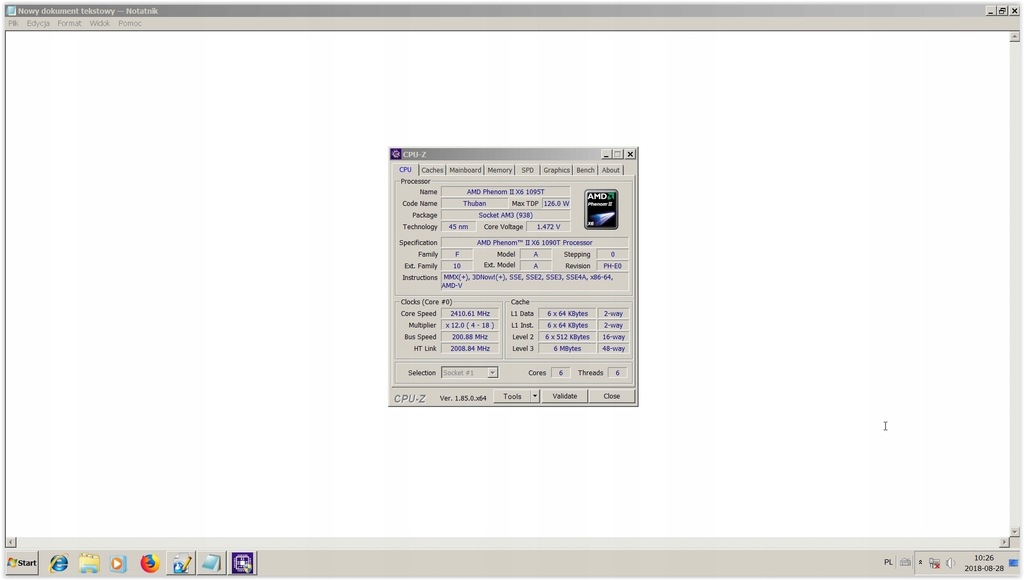1024x580 pixels.
Task: Open the taskbar clock showing 10:26
Action: [984, 563]
